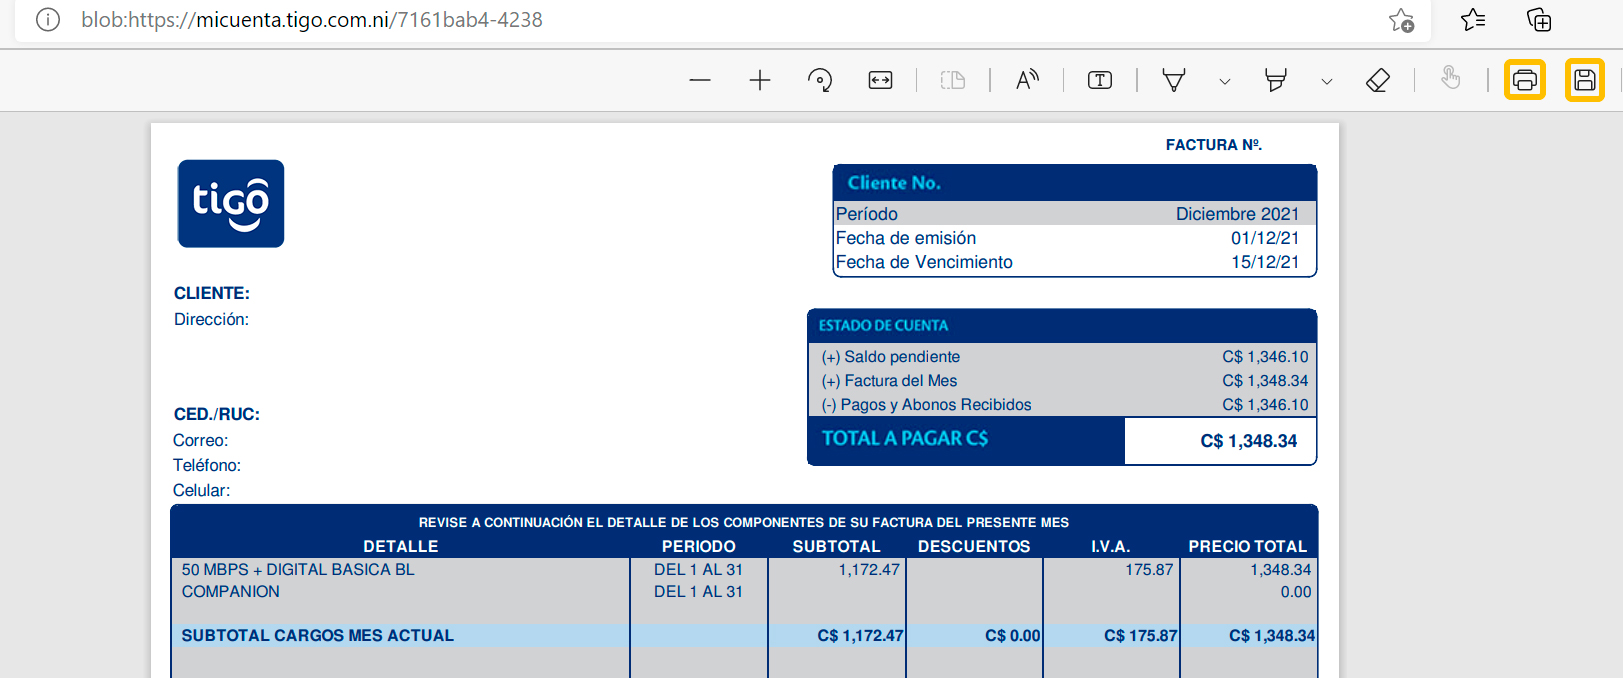This screenshot has width=1623, height=678.
Task: Click the 'FACTURA Nº.' heading
Action: (x=1214, y=145)
